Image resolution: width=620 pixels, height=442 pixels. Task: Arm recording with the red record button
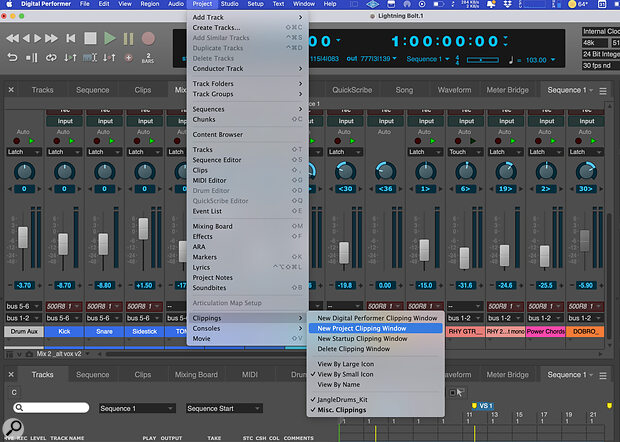148,38
